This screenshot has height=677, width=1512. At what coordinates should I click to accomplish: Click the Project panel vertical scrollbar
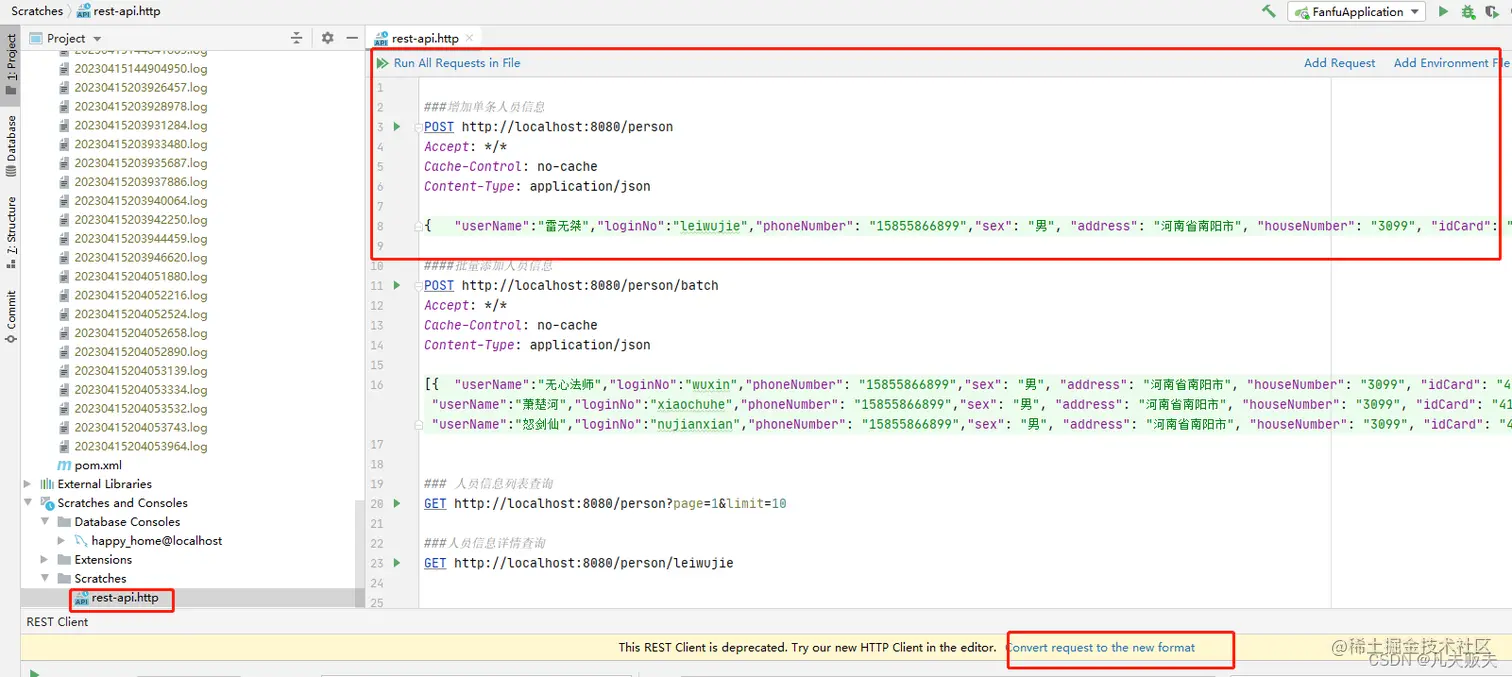tap(360, 552)
